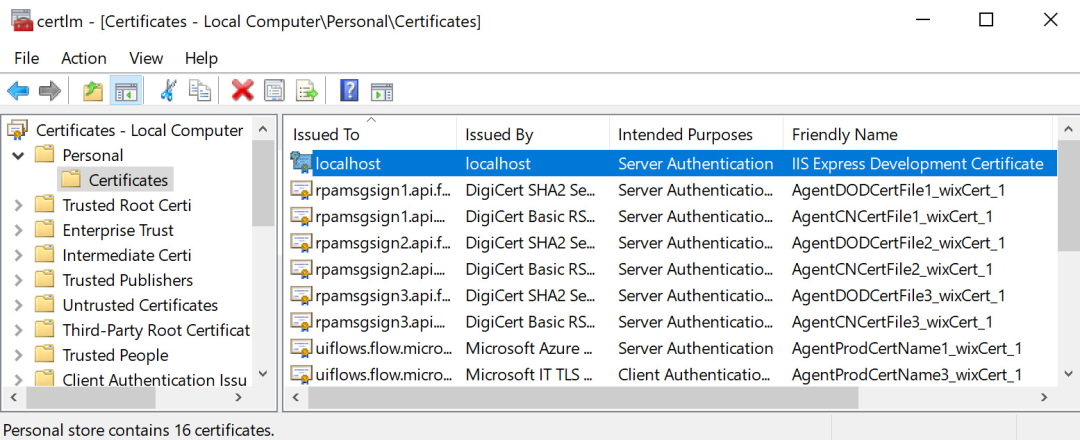Open the View menu
1080x440 pixels.
click(x=146, y=58)
